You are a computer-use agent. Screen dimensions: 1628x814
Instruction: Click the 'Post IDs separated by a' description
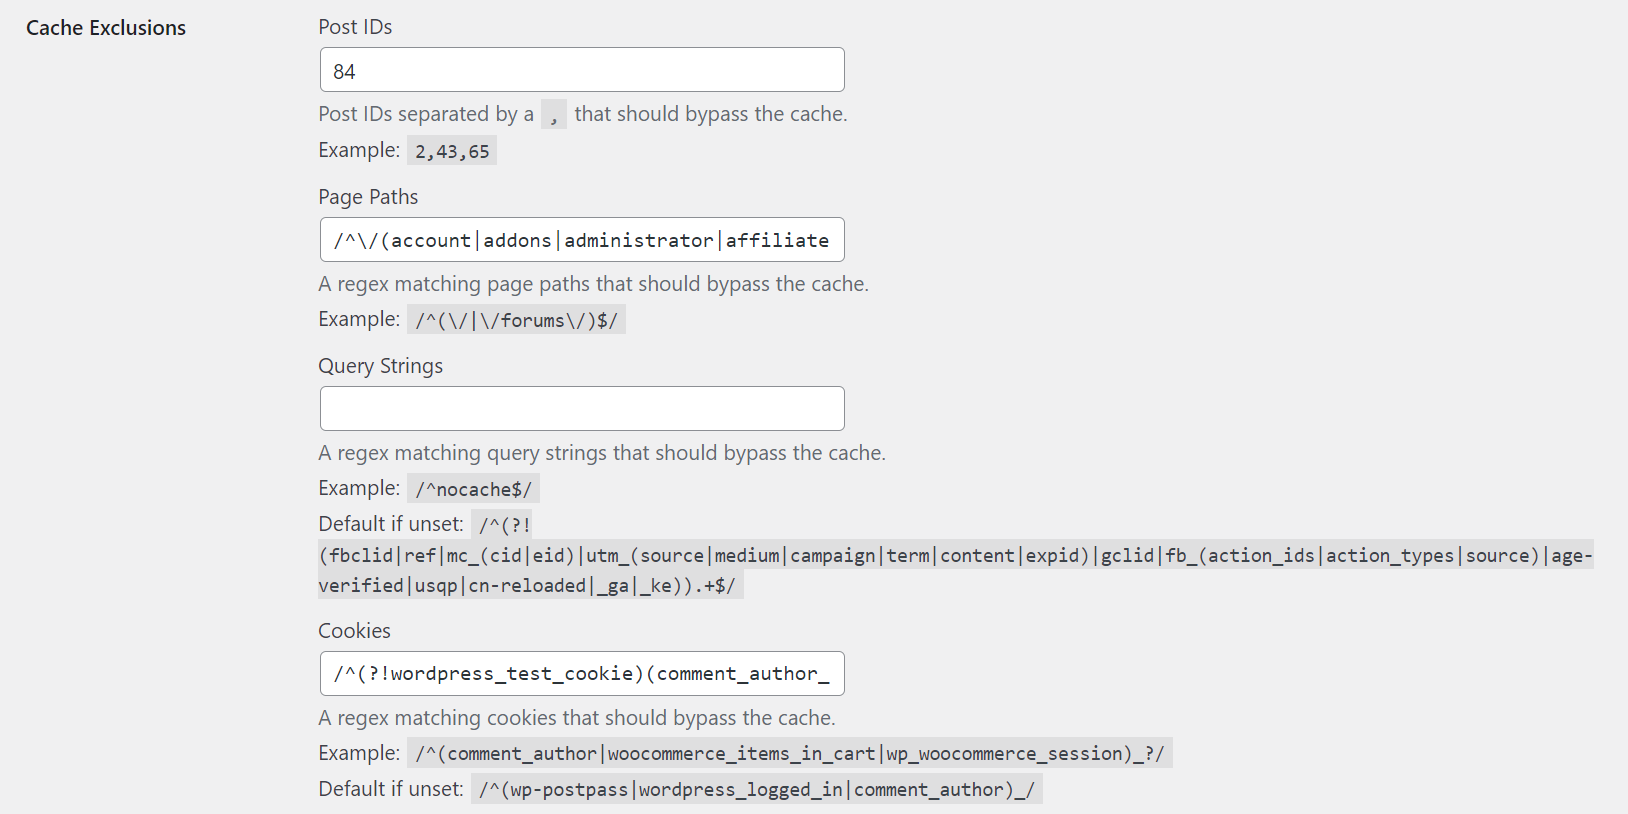point(426,115)
